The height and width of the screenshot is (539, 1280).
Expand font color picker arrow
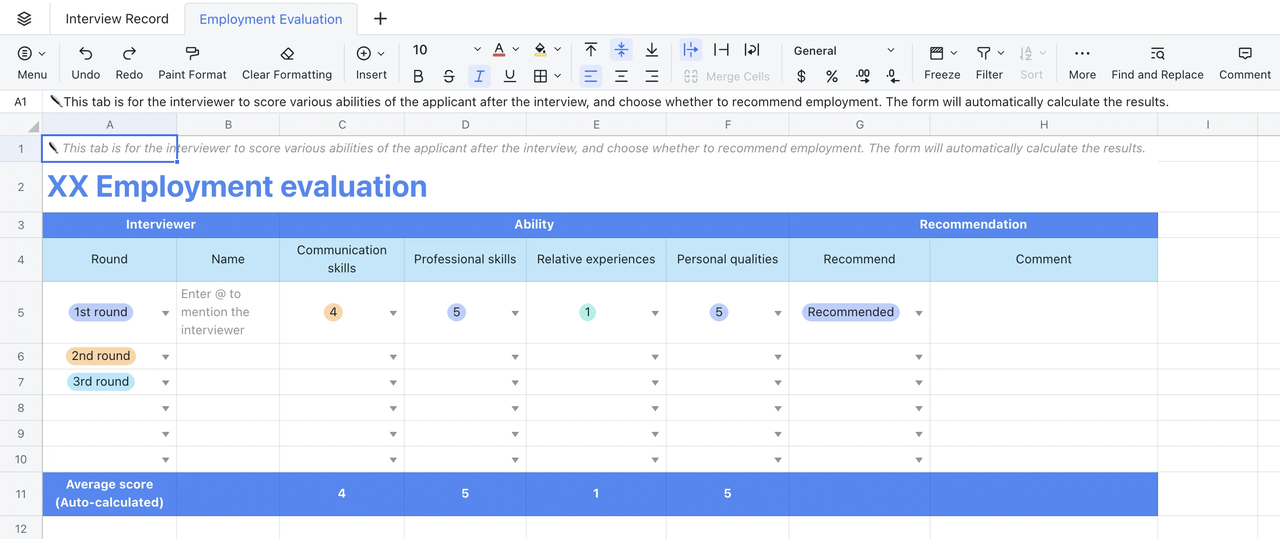pos(516,50)
